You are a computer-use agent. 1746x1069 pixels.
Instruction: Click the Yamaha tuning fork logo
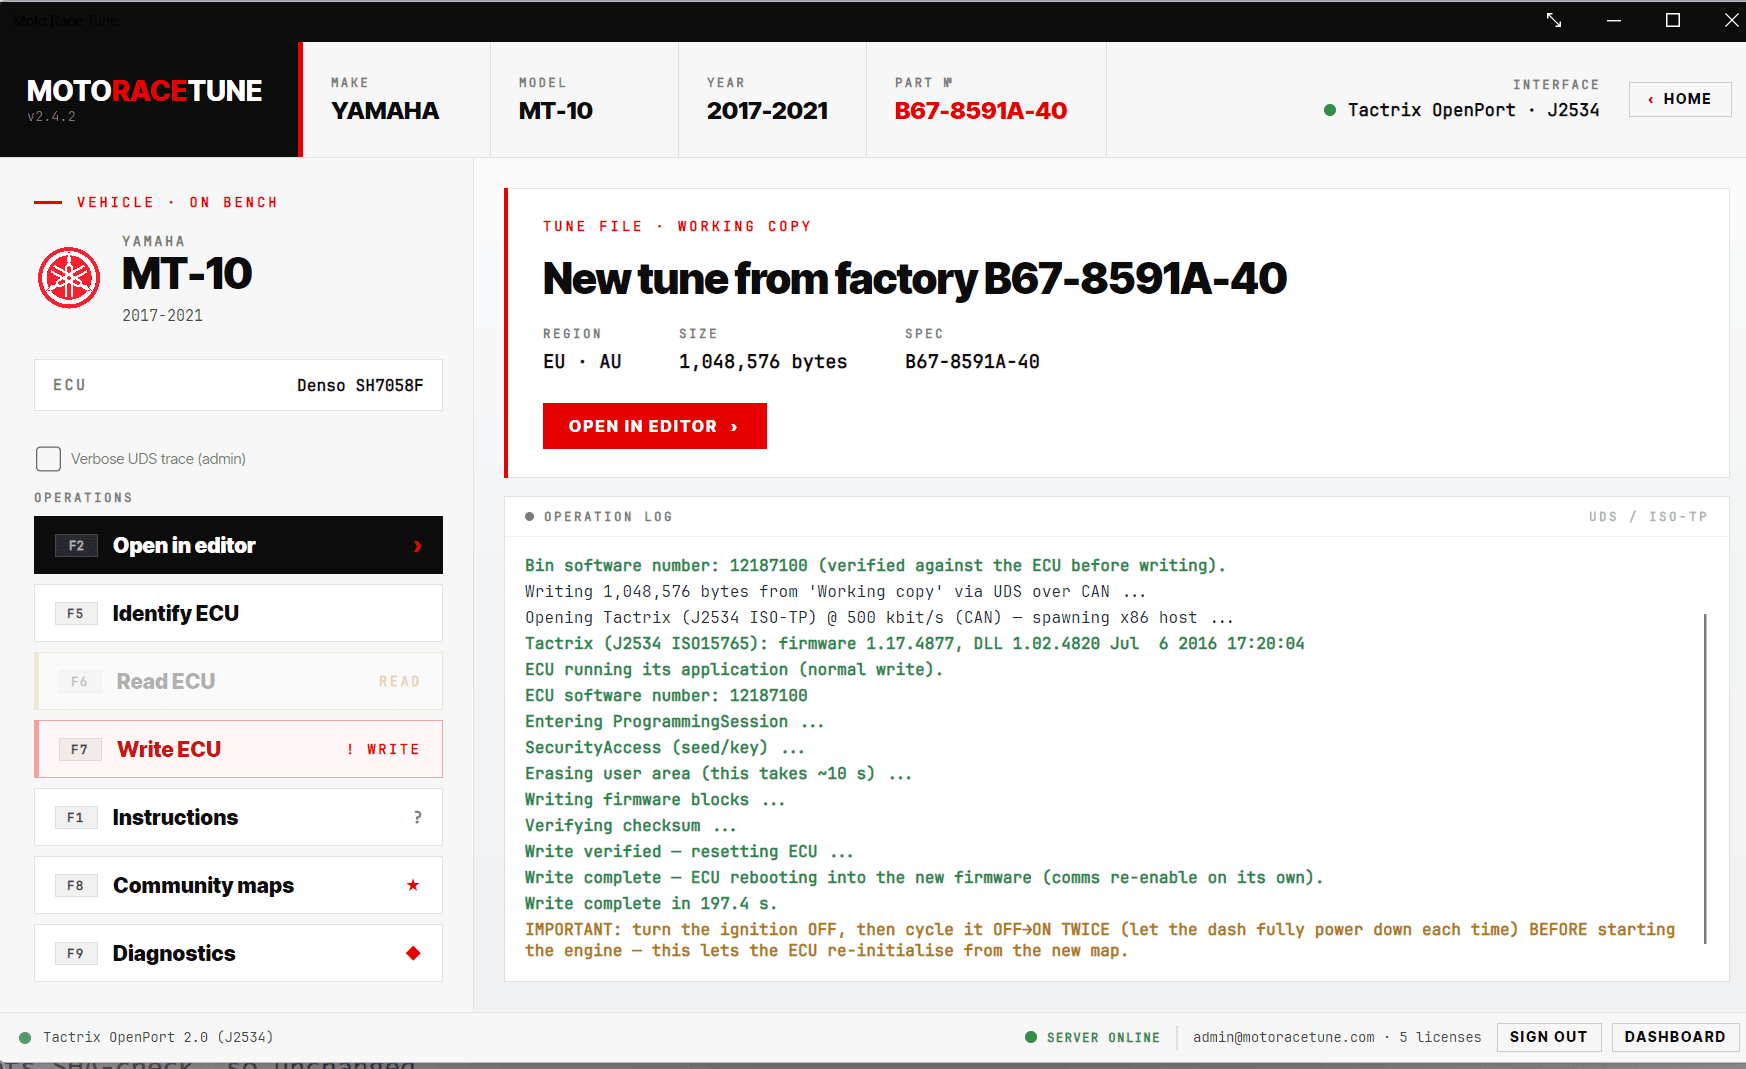pos(69,277)
